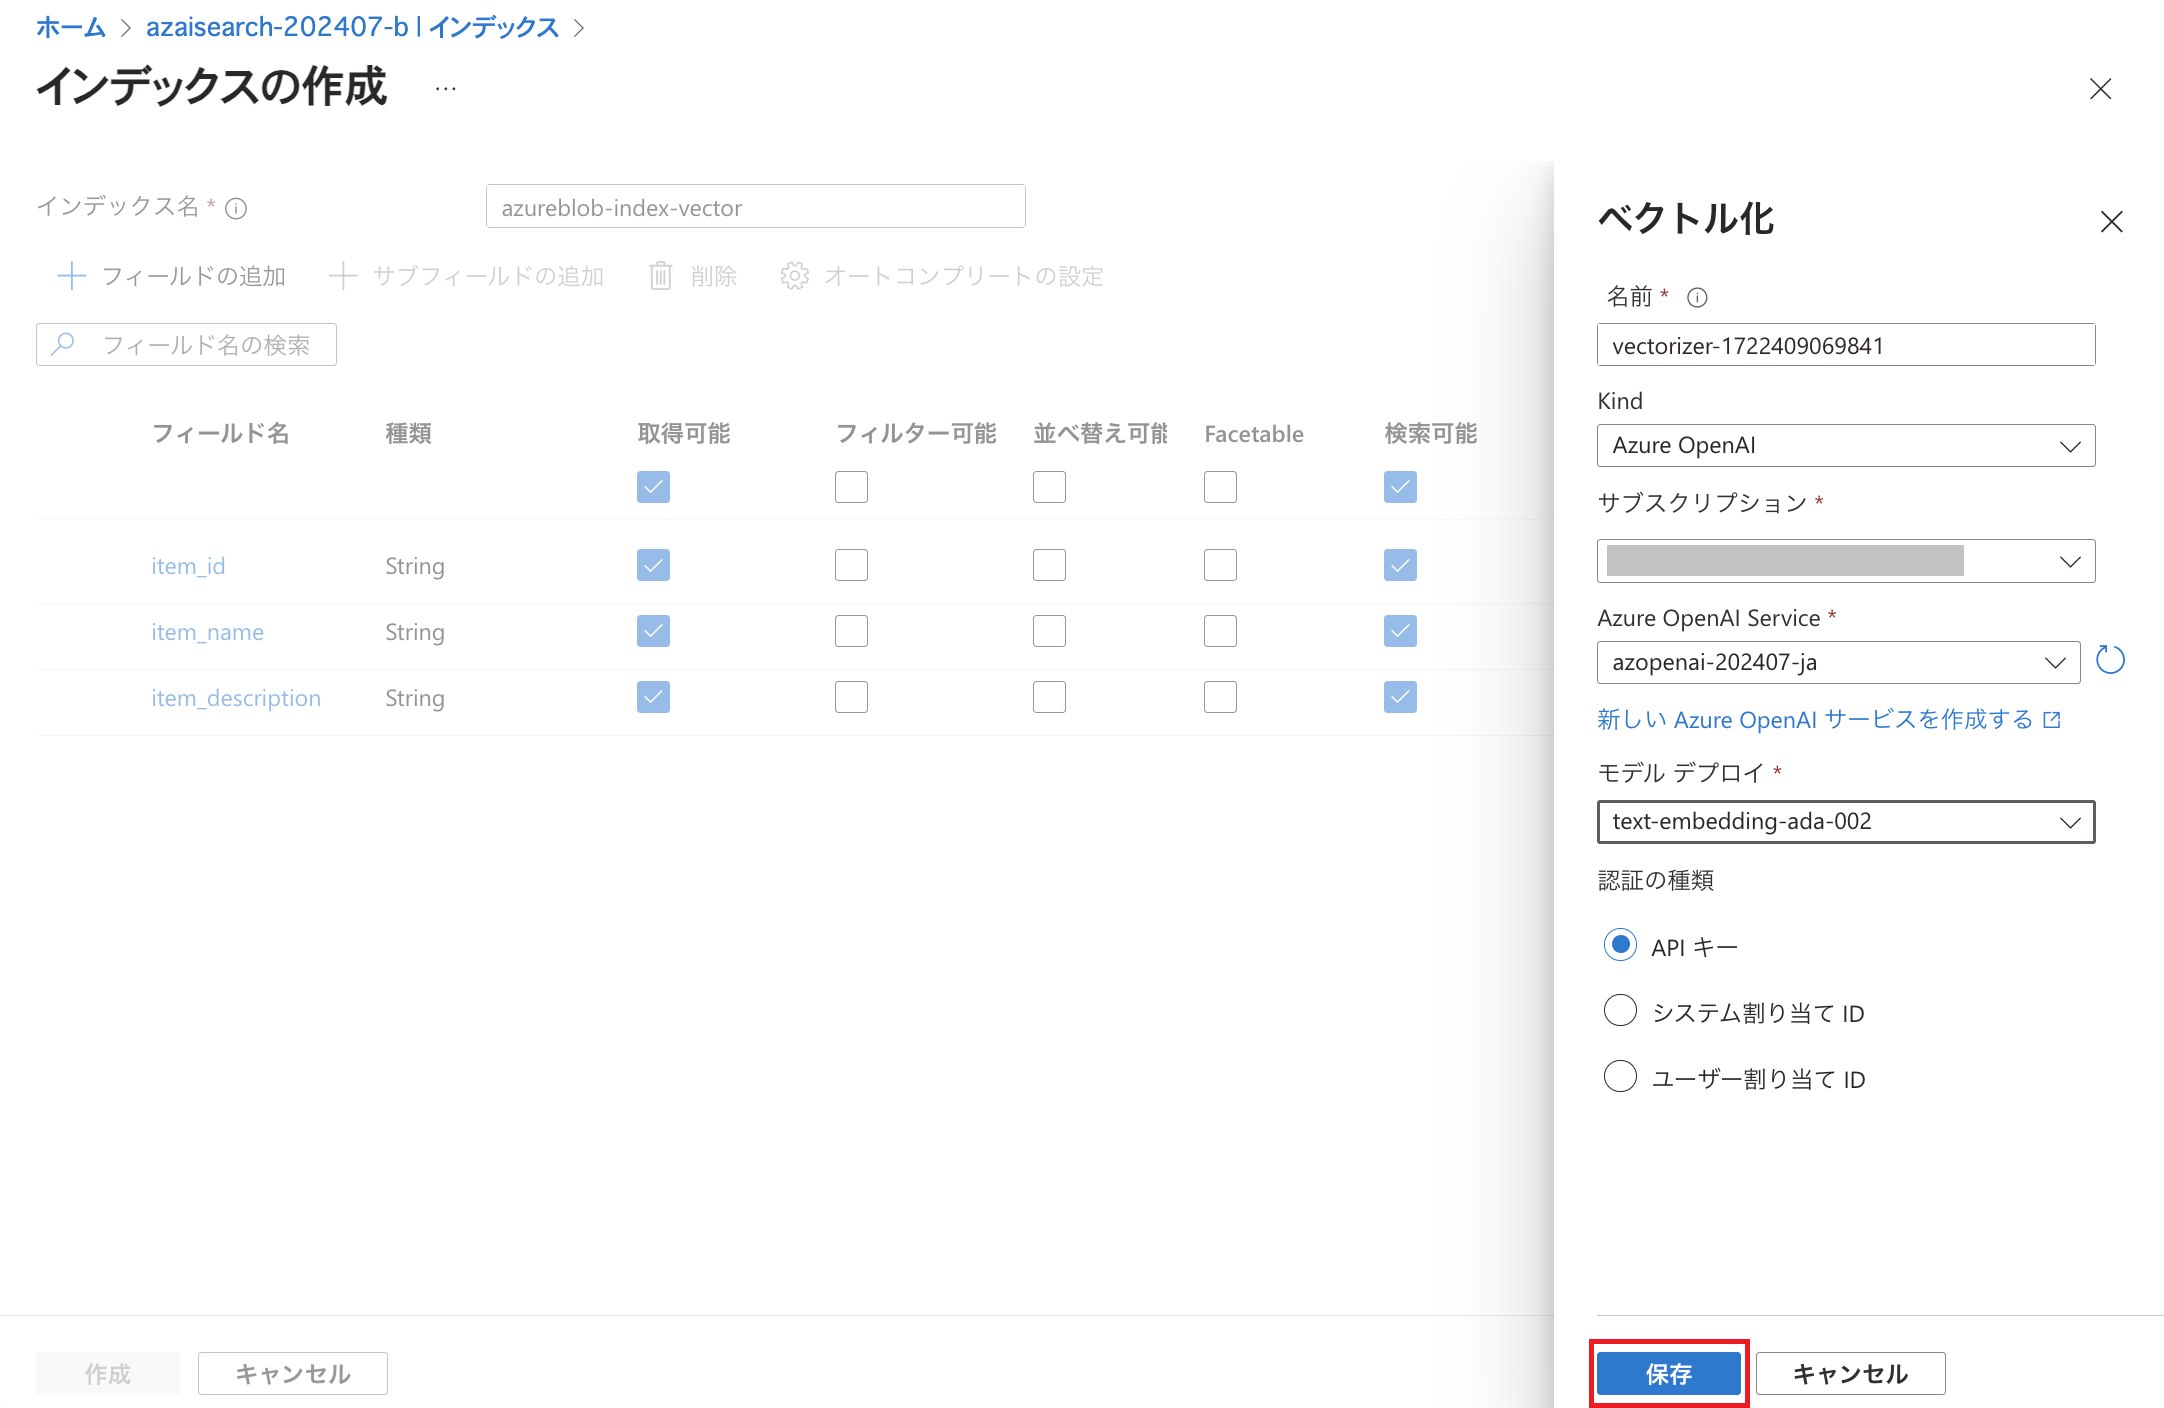Click キャンセル at bottom of index page

click(293, 1373)
